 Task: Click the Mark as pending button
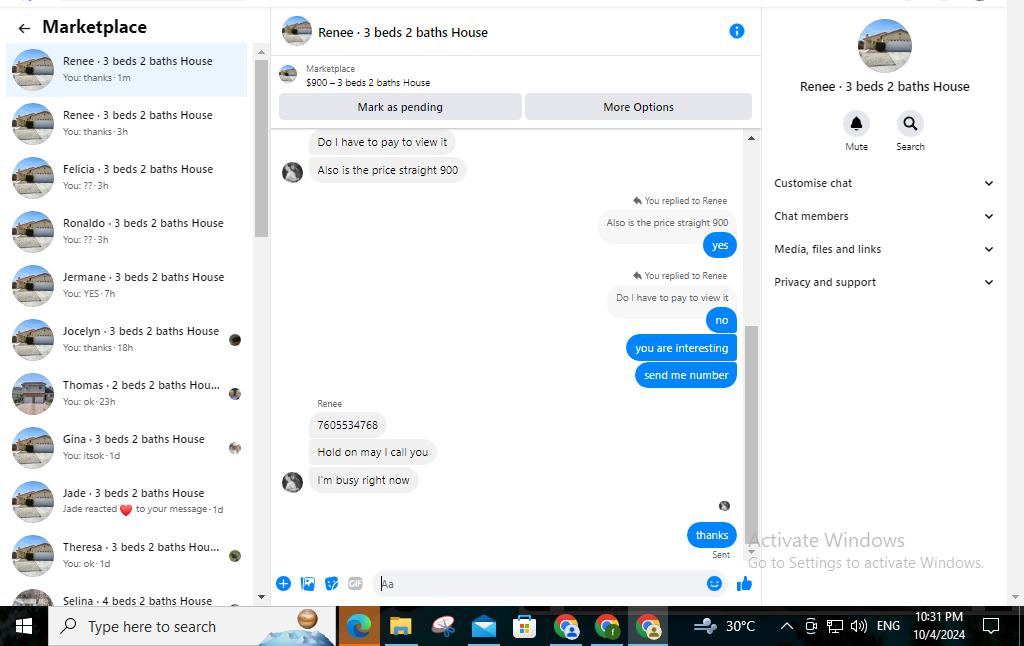click(x=400, y=106)
